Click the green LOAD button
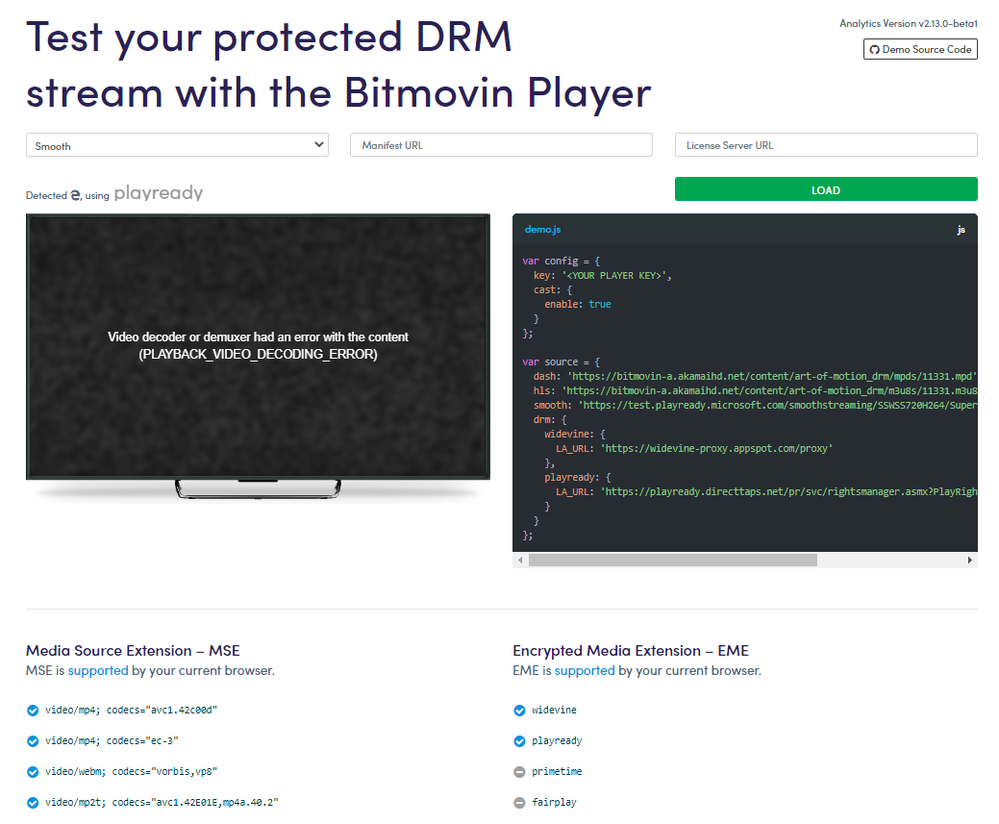 pyautogui.click(x=826, y=189)
